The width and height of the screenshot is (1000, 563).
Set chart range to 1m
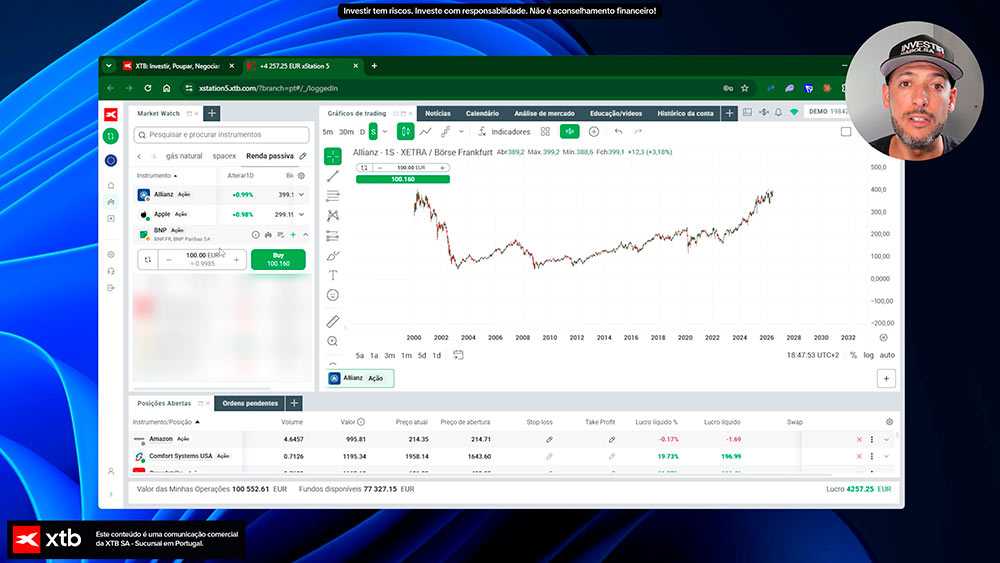(x=406, y=356)
